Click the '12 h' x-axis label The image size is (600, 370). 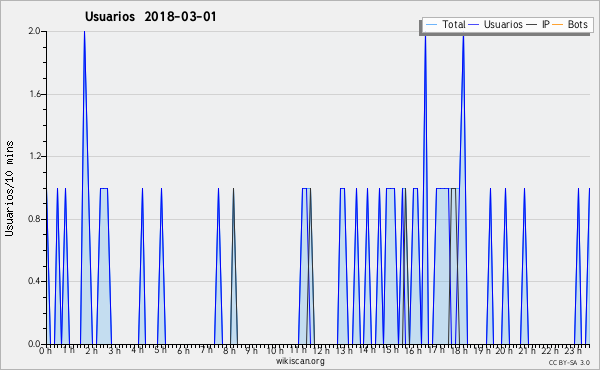pyautogui.click(x=321, y=350)
